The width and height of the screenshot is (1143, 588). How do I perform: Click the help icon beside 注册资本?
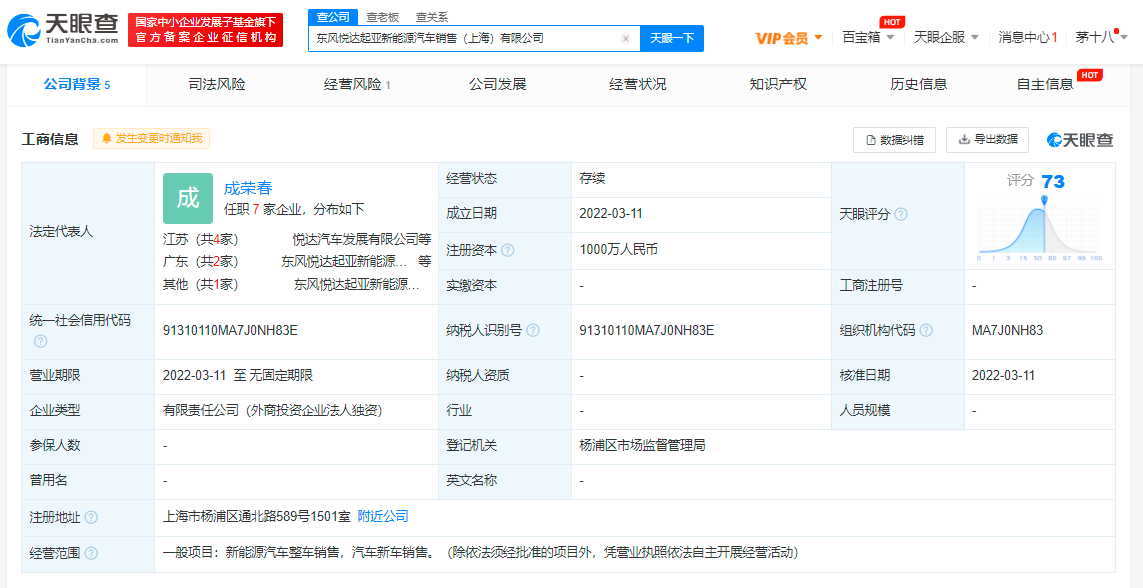506,249
